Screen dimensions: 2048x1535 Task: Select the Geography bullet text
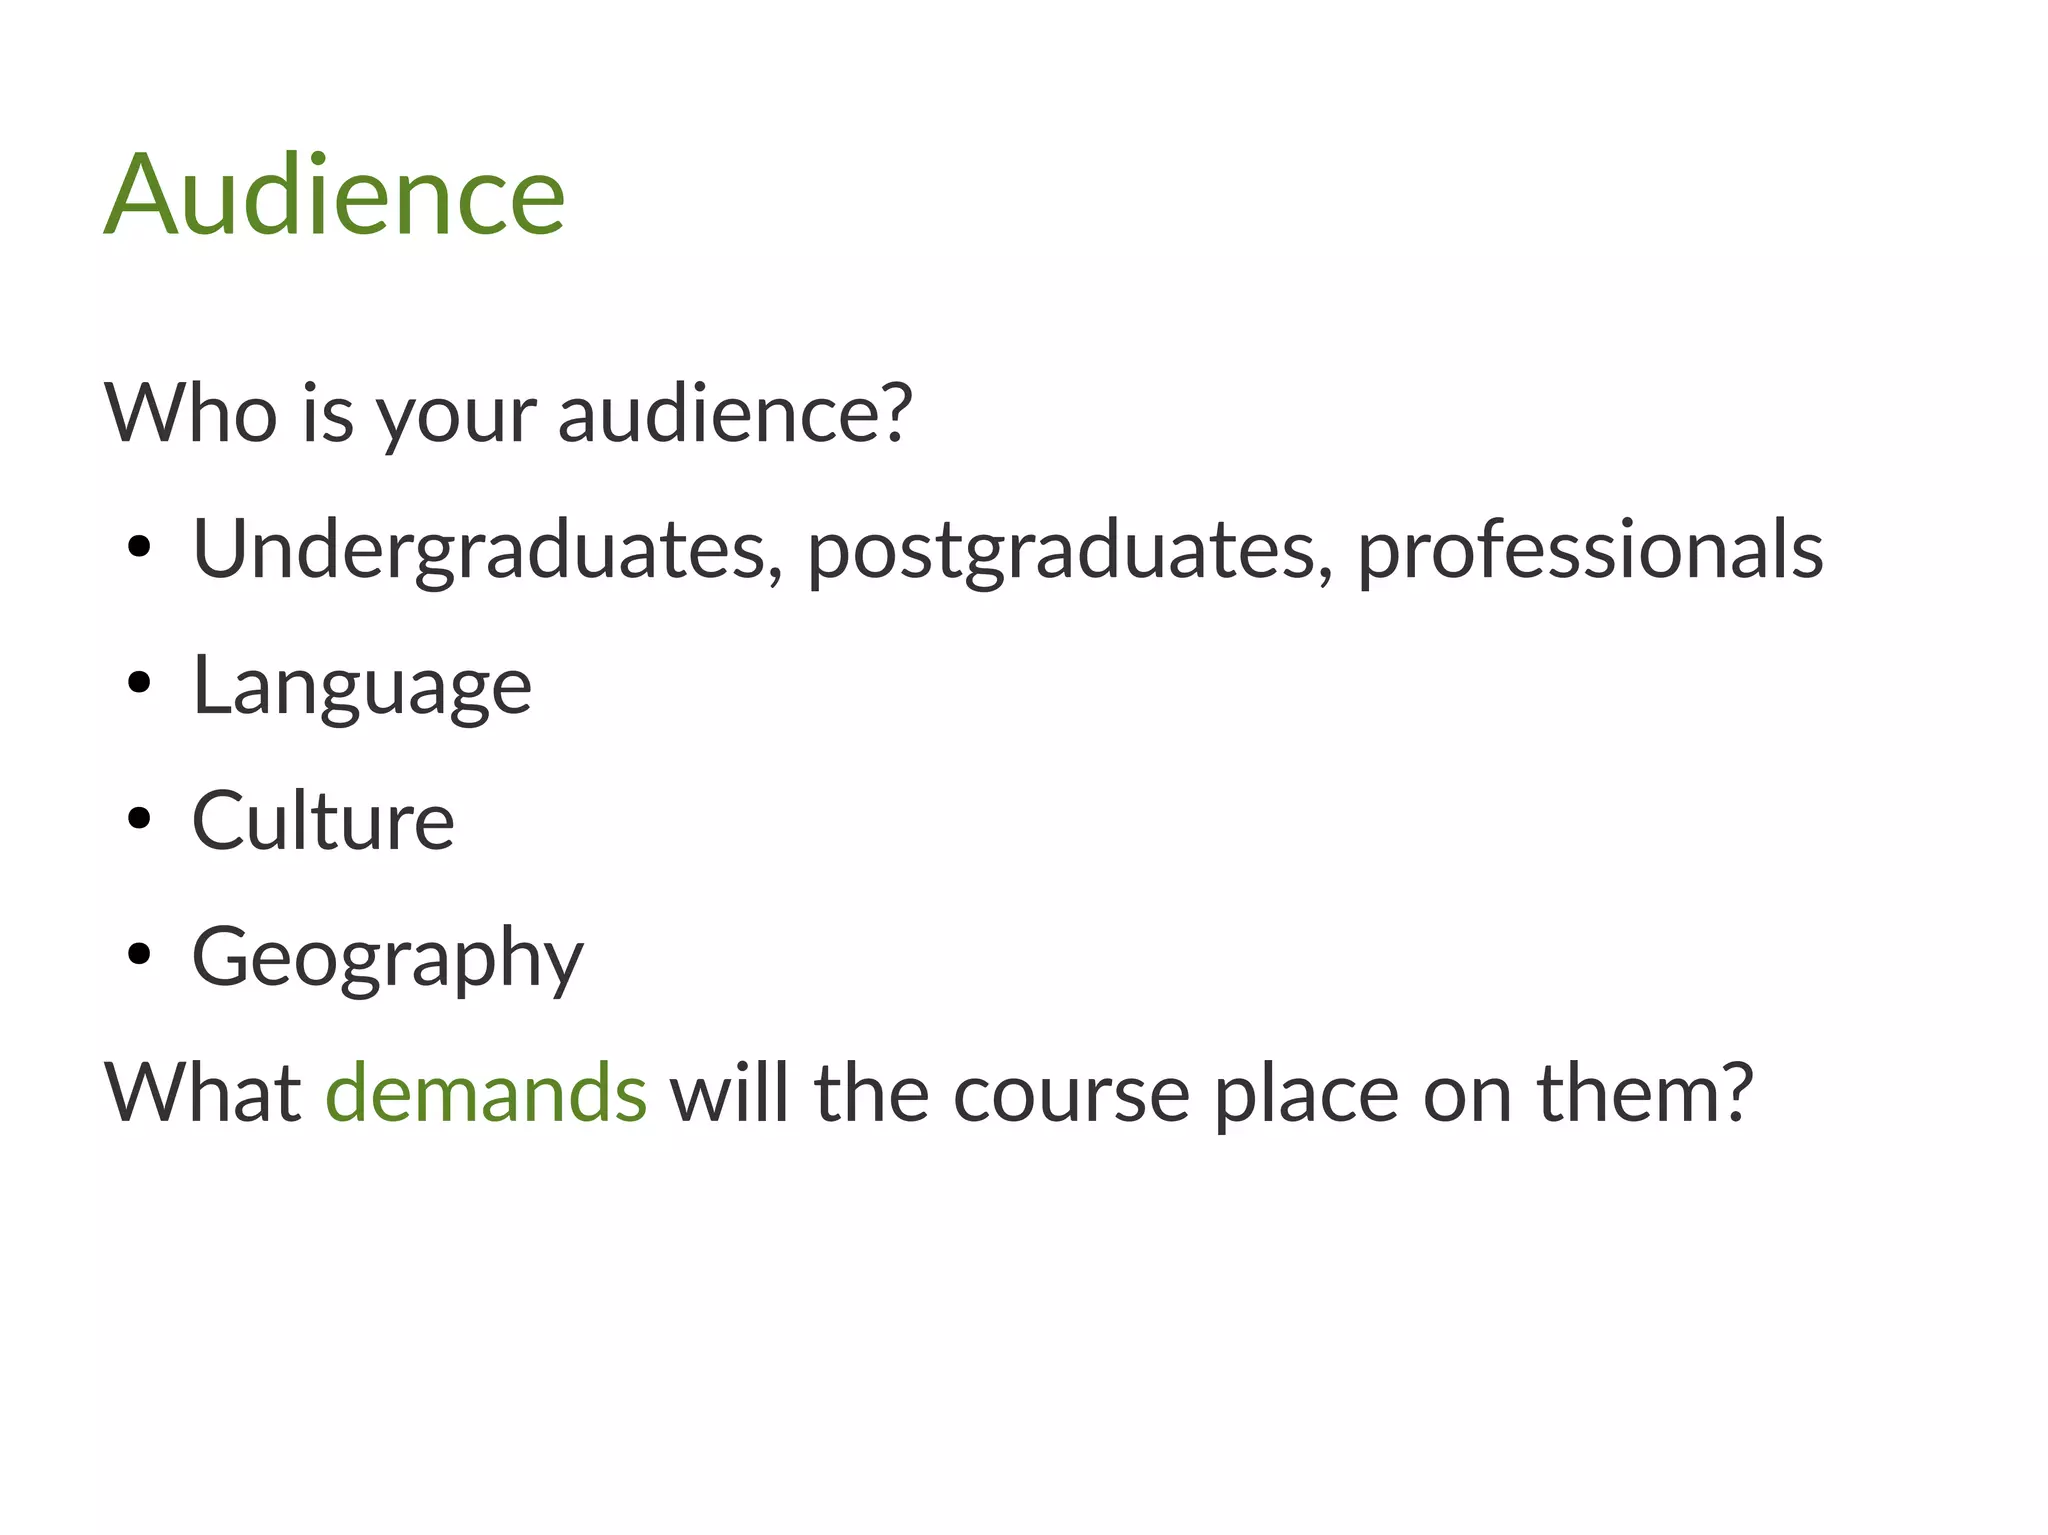(x=387, y=957)
